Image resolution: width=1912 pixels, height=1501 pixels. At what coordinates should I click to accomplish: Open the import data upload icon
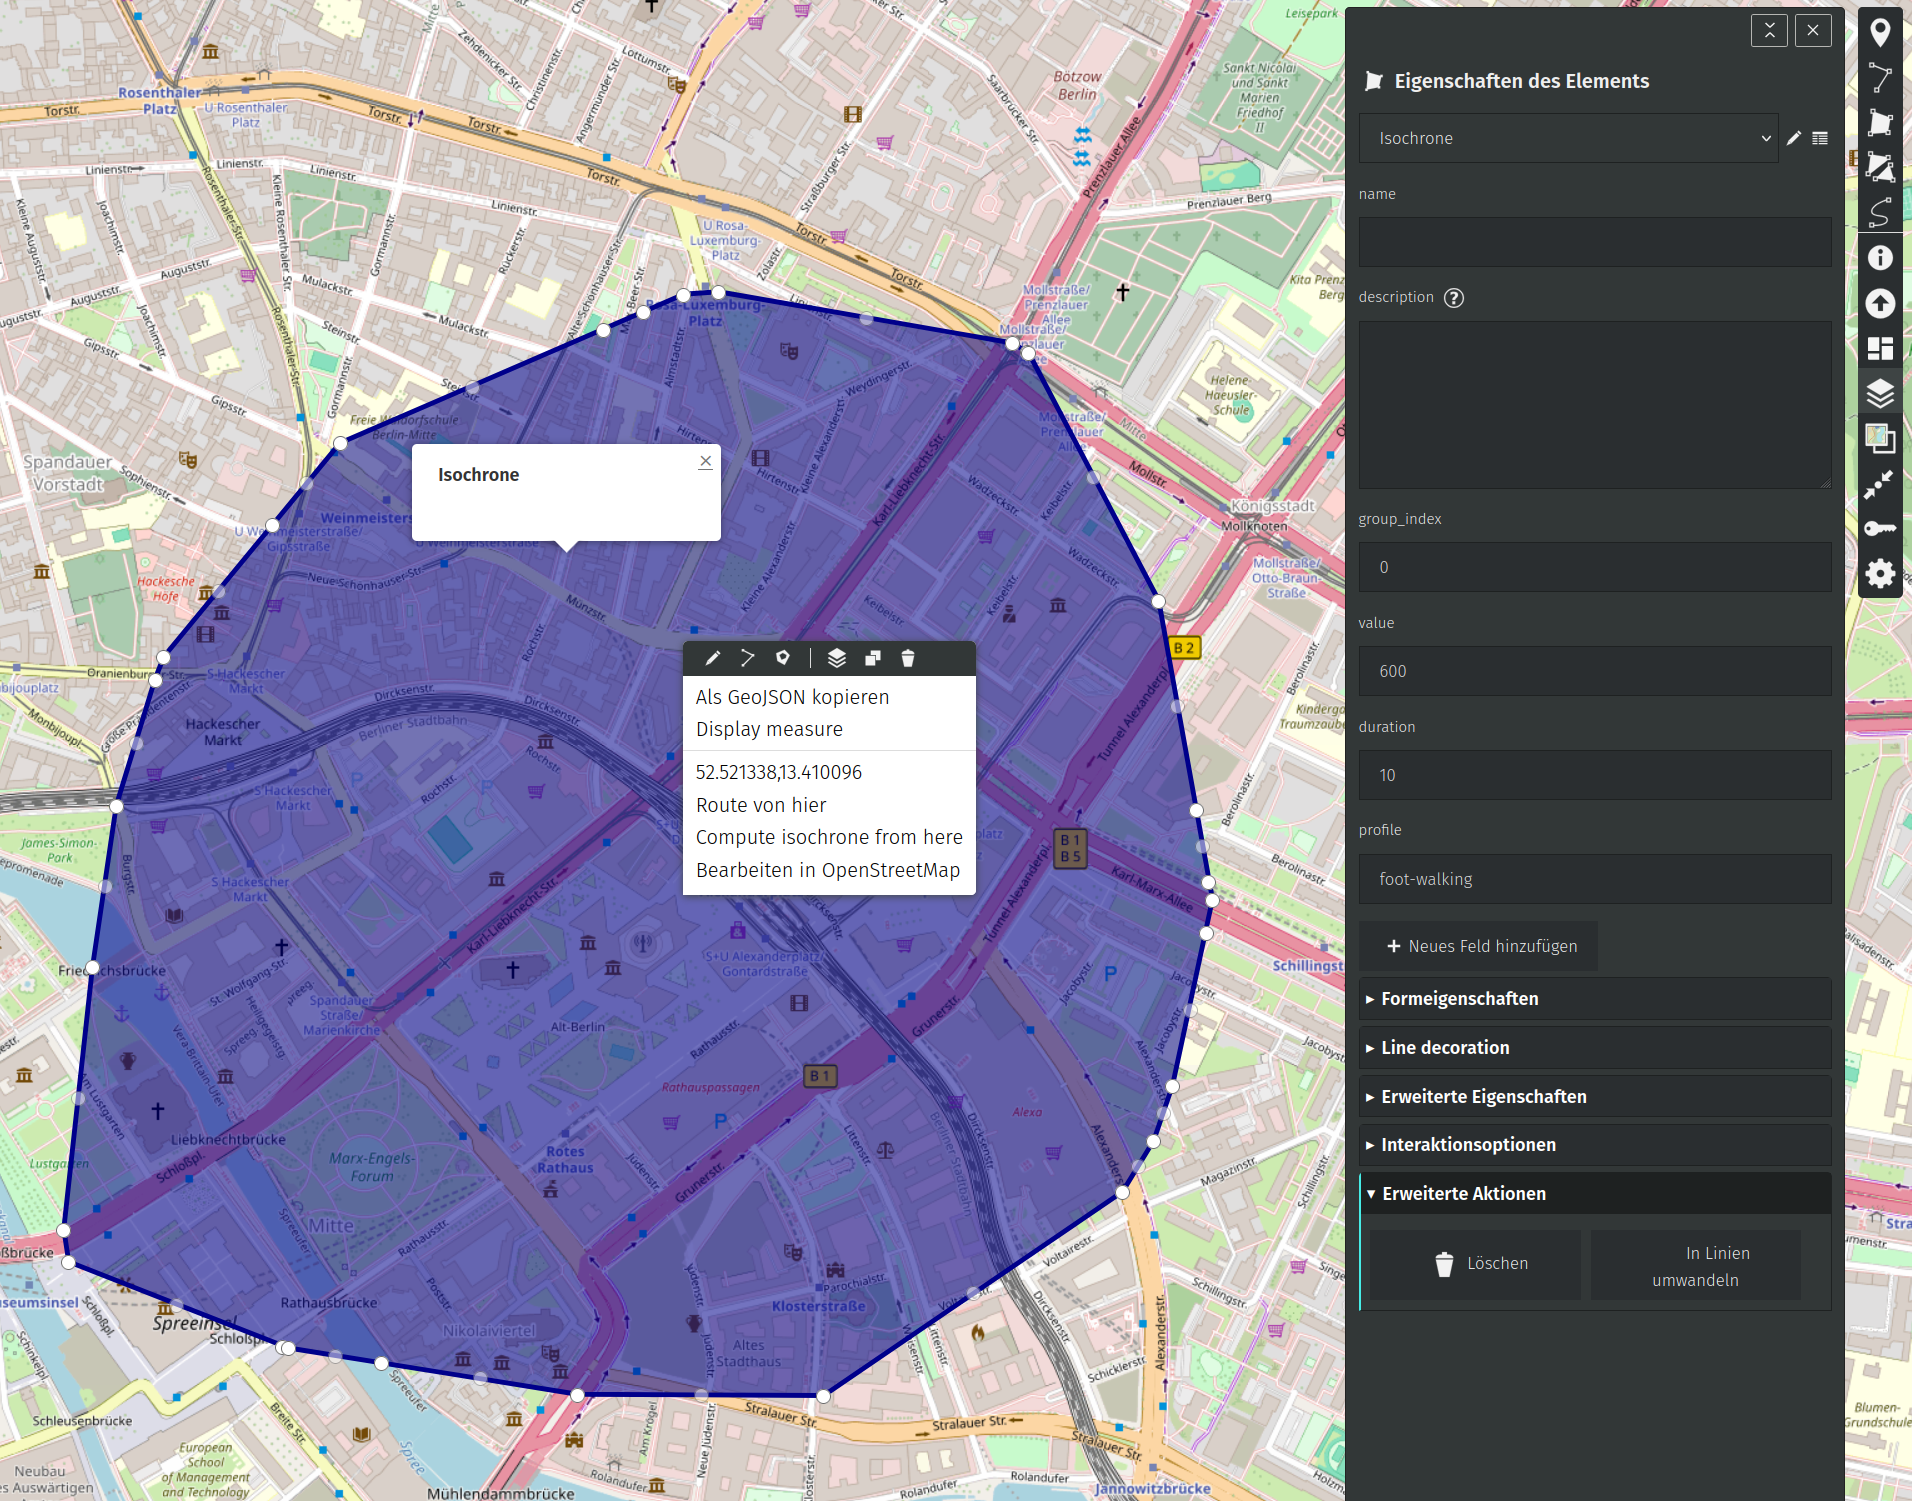[1880, 303]
